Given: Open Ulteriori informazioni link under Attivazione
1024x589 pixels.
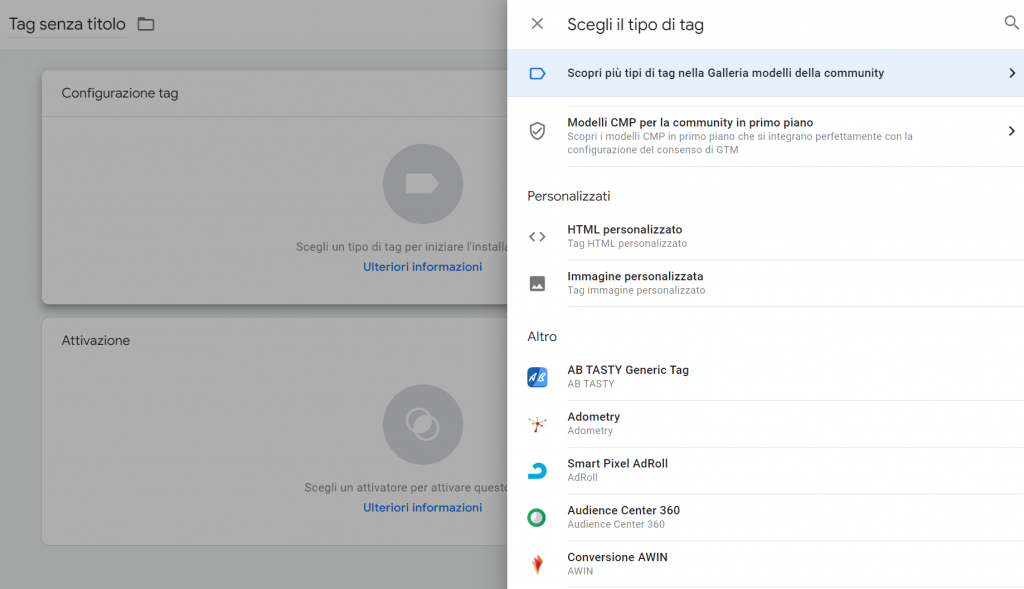Looking at the screenshot, I should (x=423, y=507).
